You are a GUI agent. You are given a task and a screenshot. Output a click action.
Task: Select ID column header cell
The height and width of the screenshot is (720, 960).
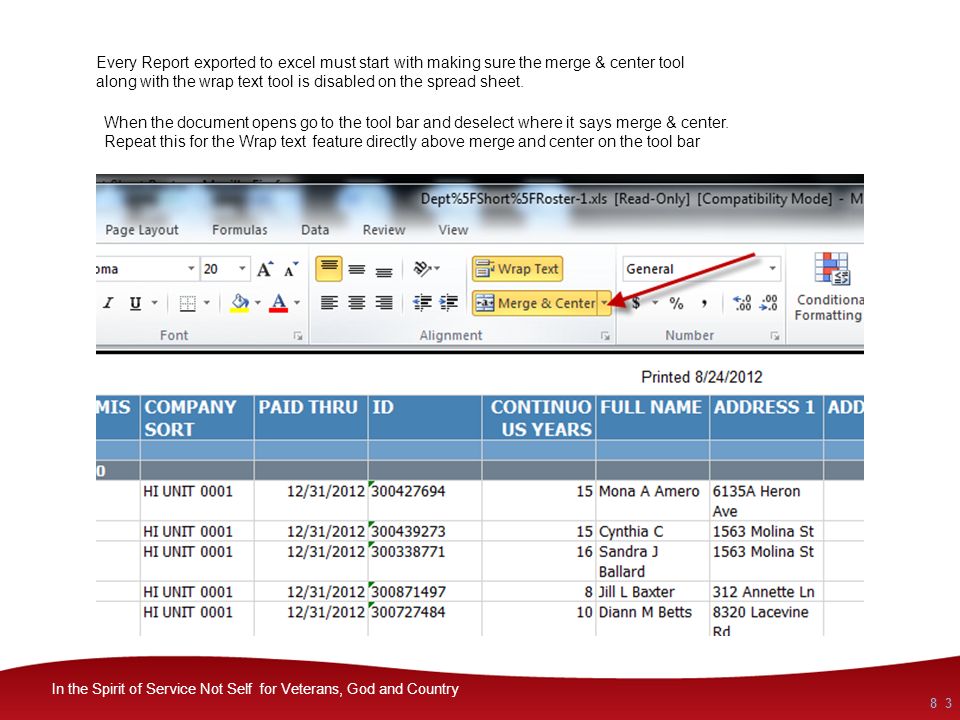click(425, 418)
